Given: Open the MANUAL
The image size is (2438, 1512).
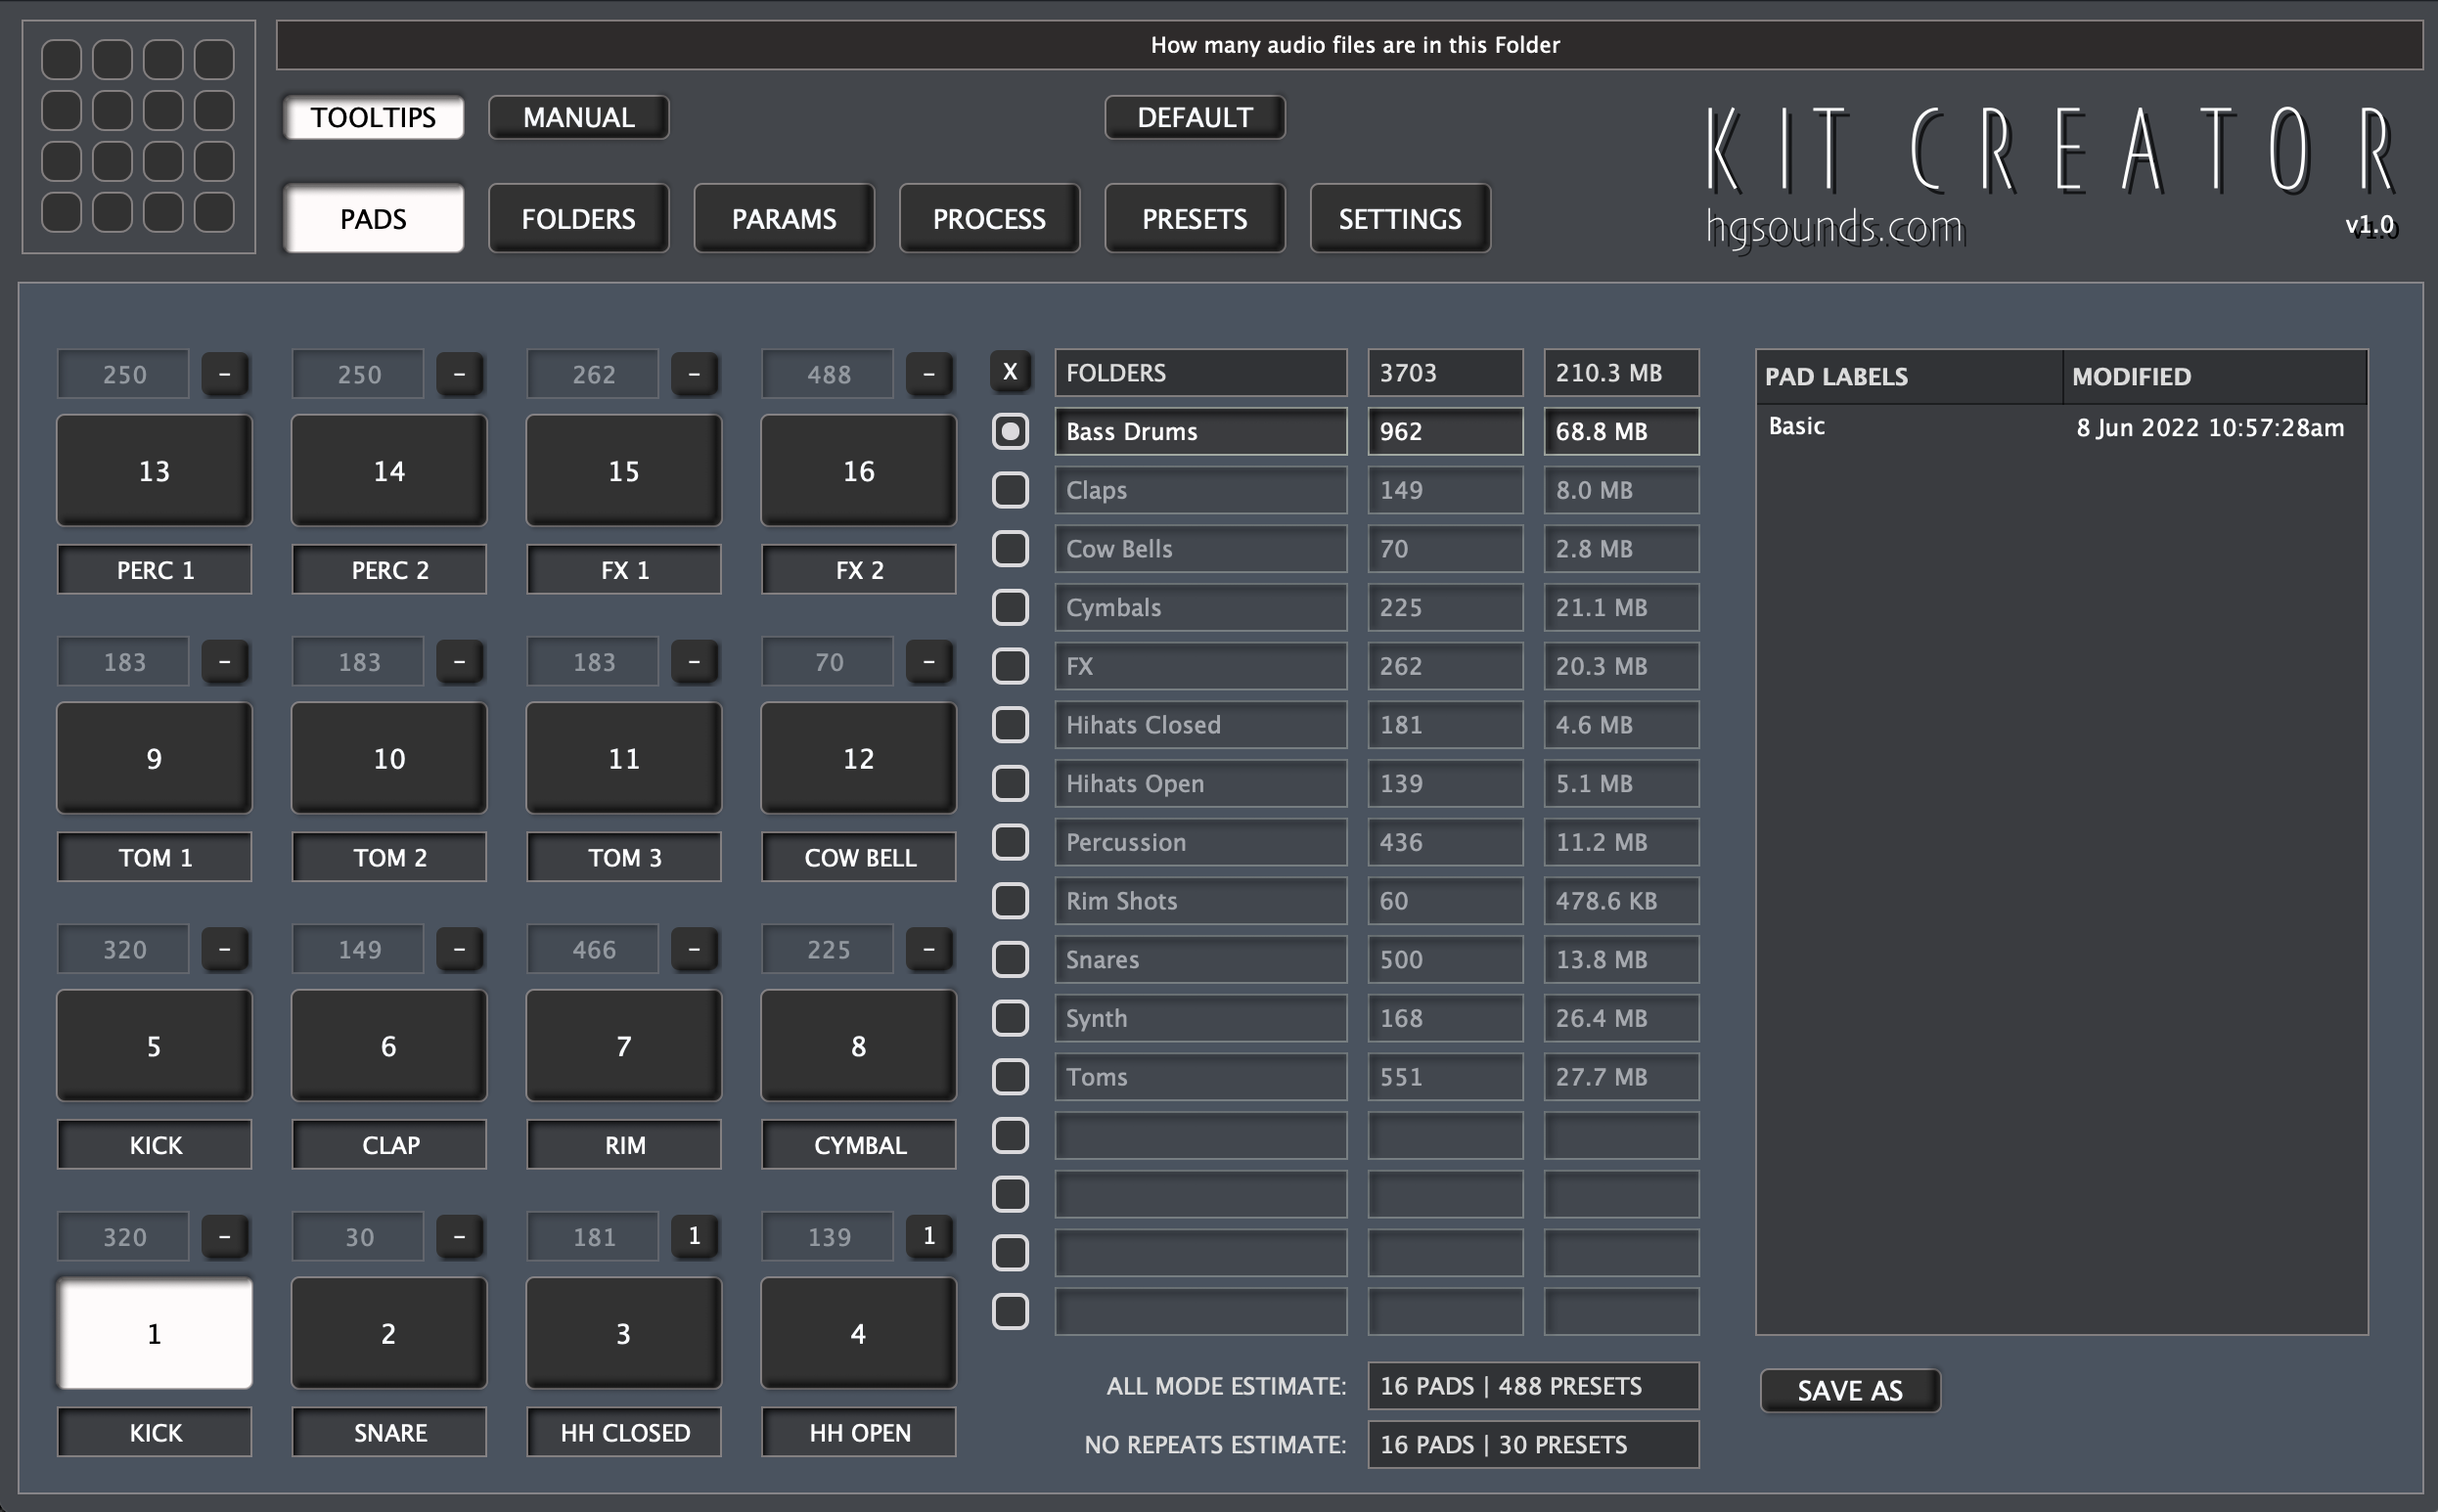Looking at the screenshot, I should coord(577,117).
